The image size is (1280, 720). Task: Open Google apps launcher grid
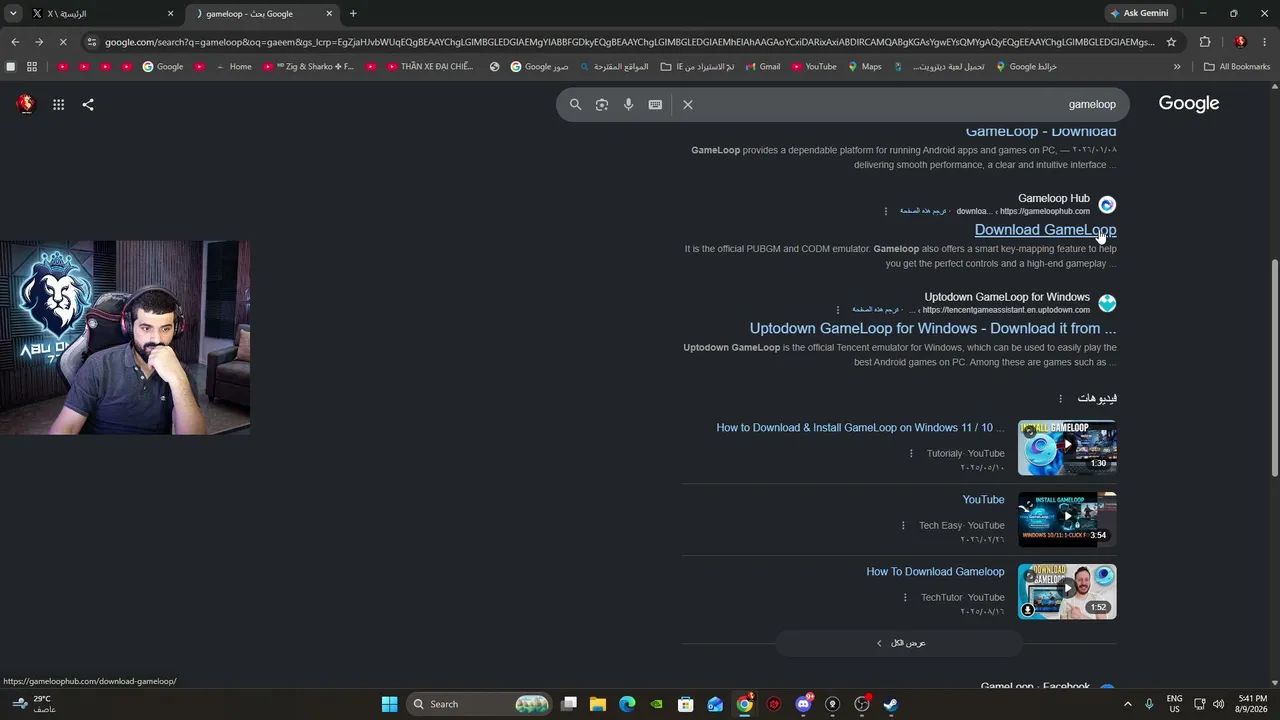click(x=59, y=104)
